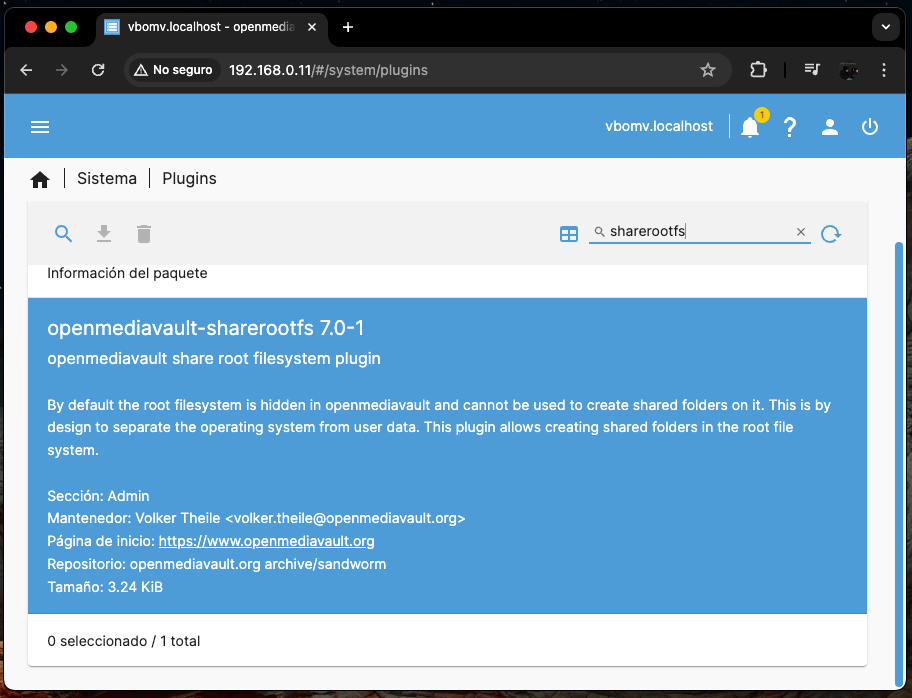The image size is (912, 698).
Task: Open the browser profile avatar
Action: click(x=849, y=70)
